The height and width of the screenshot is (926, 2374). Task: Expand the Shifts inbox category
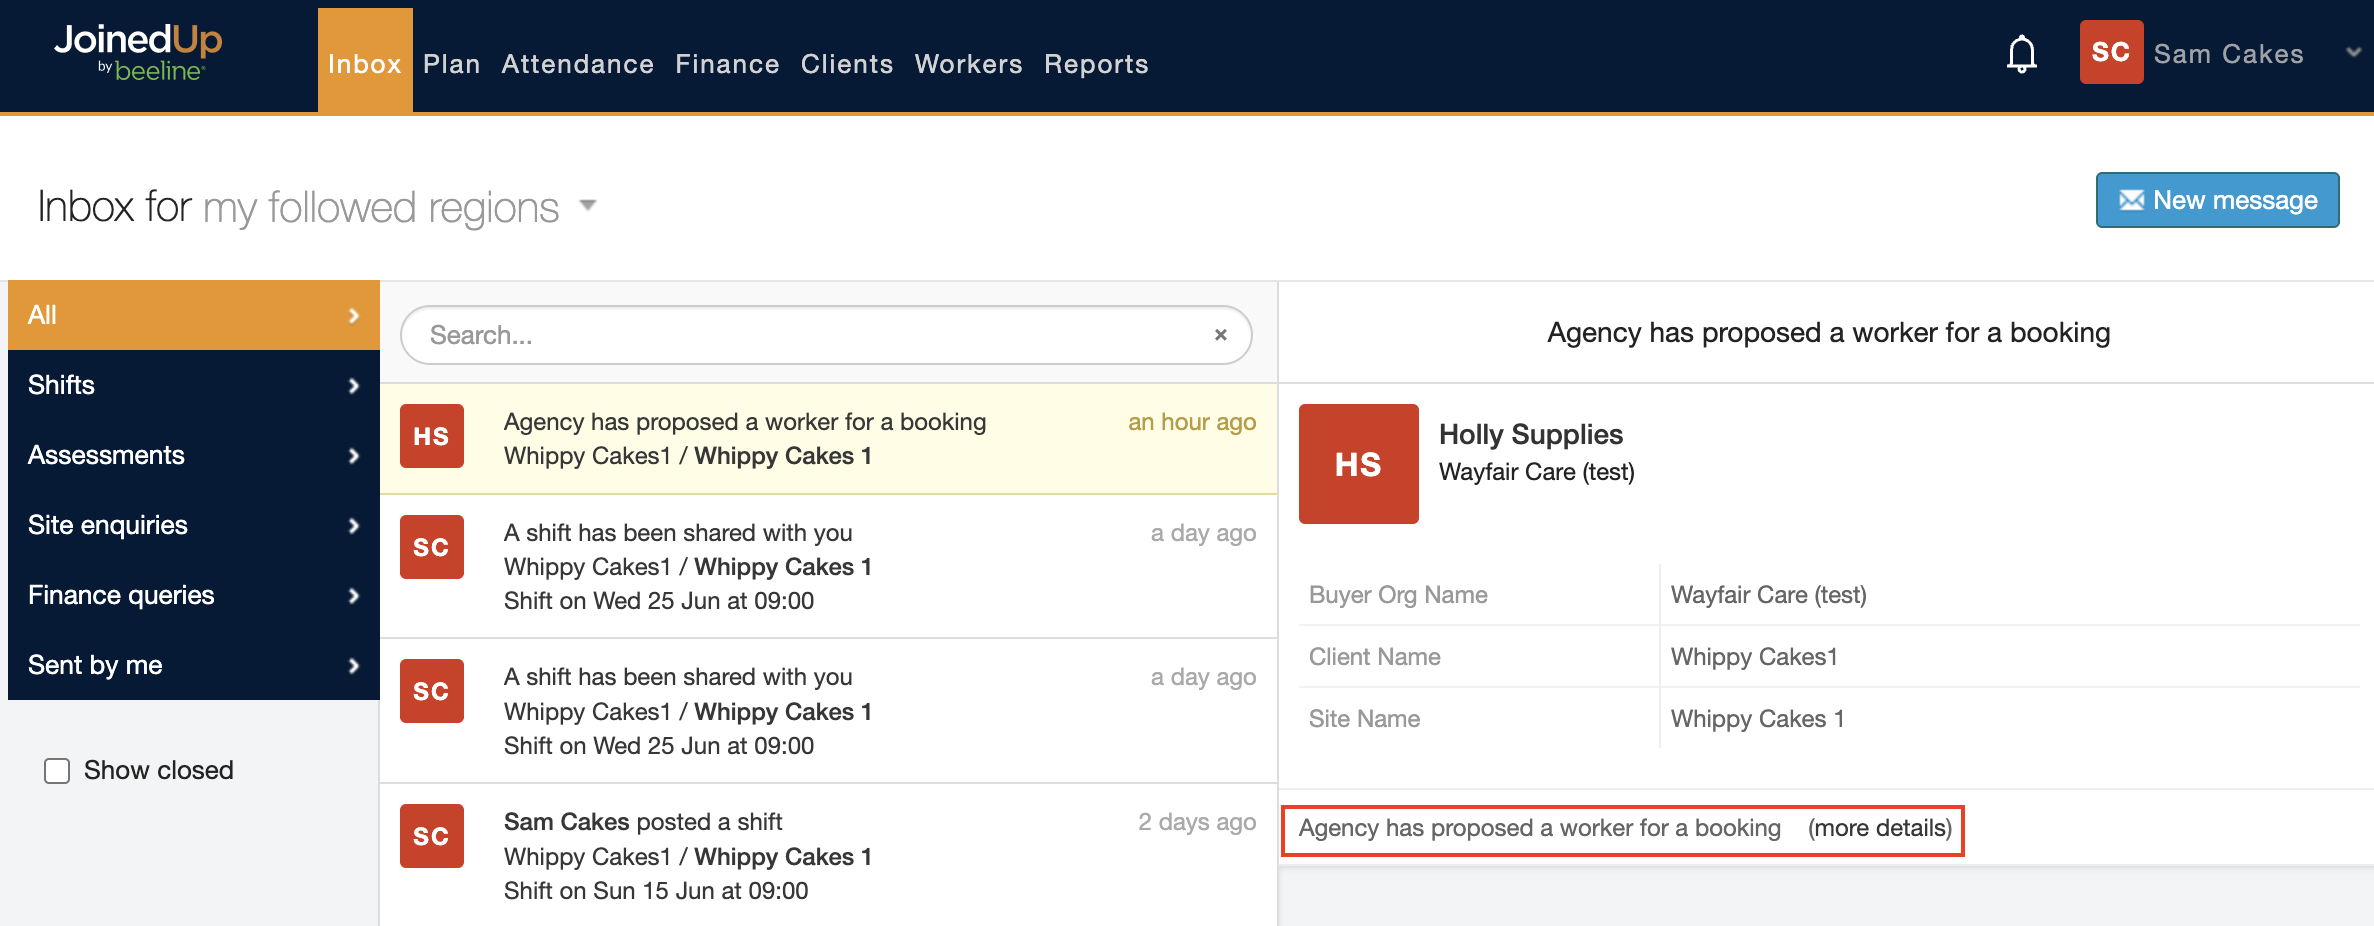tap(193, 385)
